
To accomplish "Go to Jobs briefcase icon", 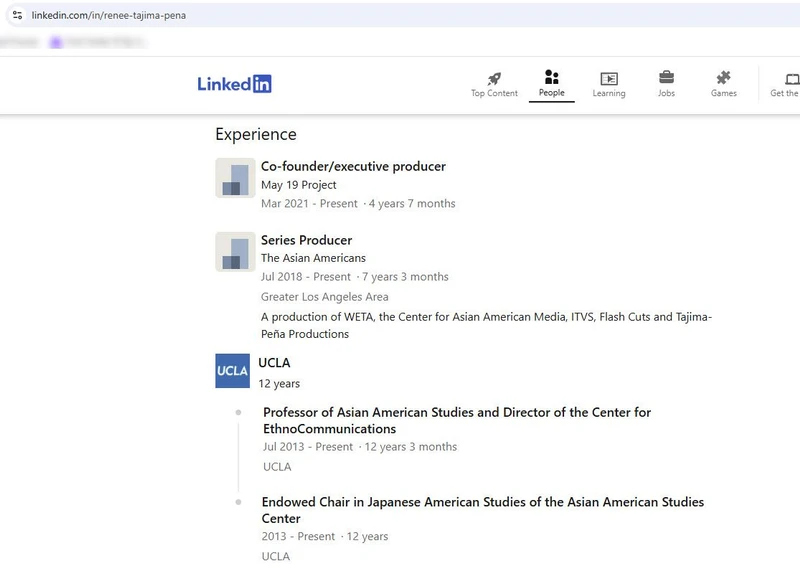I will tap(666, 78).
